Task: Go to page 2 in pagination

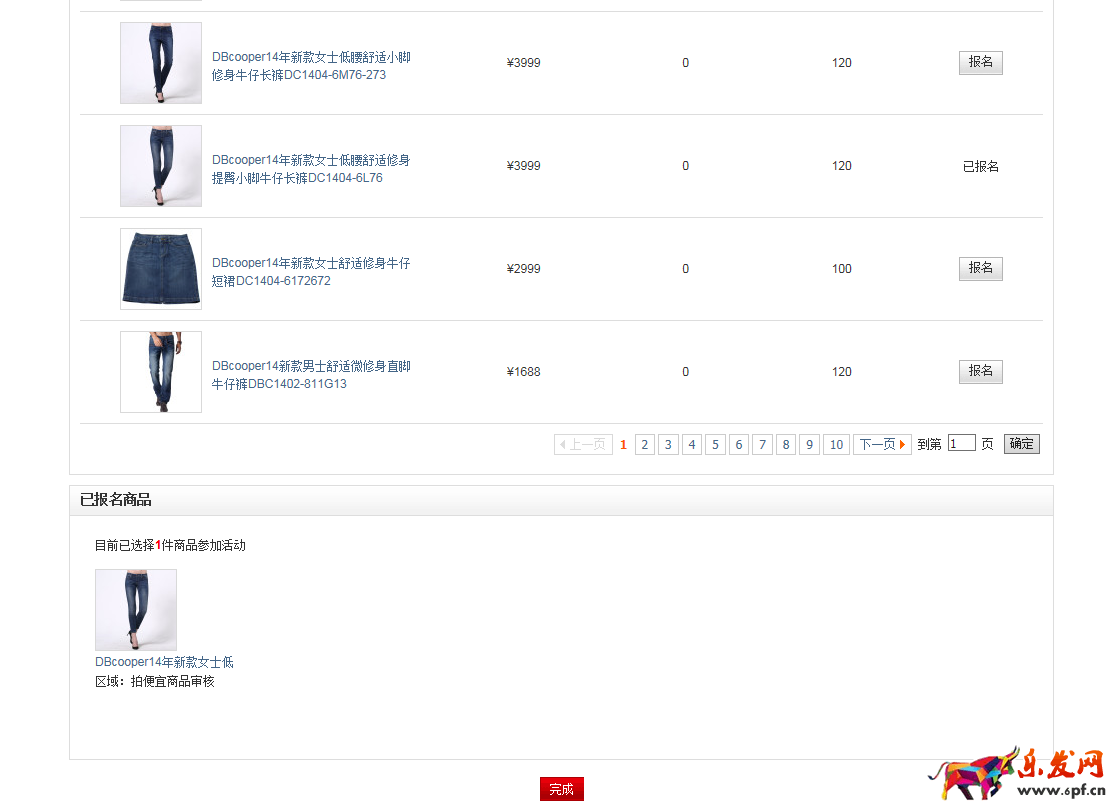Action: pyautogui.click(x=645, y=445)
